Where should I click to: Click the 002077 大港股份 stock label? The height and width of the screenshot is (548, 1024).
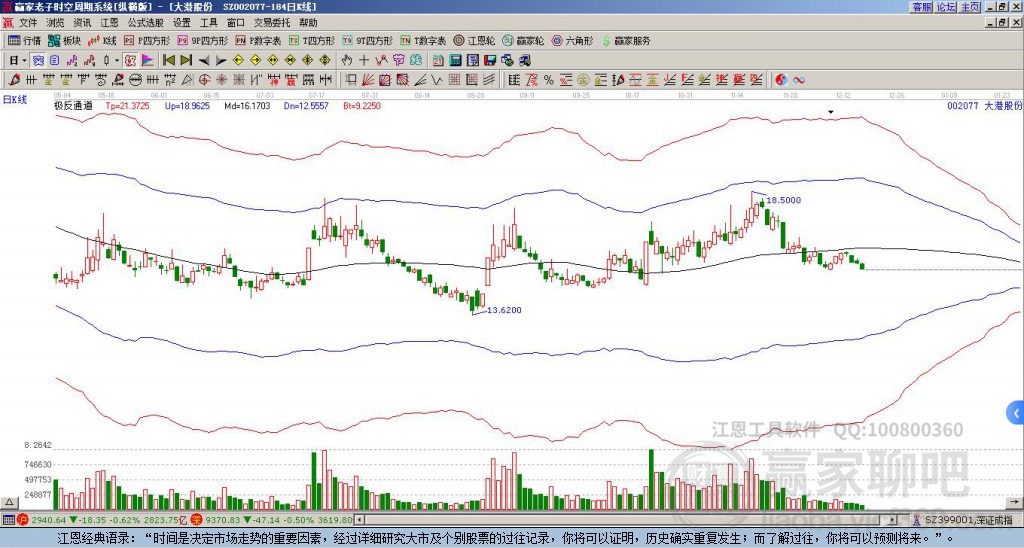pos(983,105)
